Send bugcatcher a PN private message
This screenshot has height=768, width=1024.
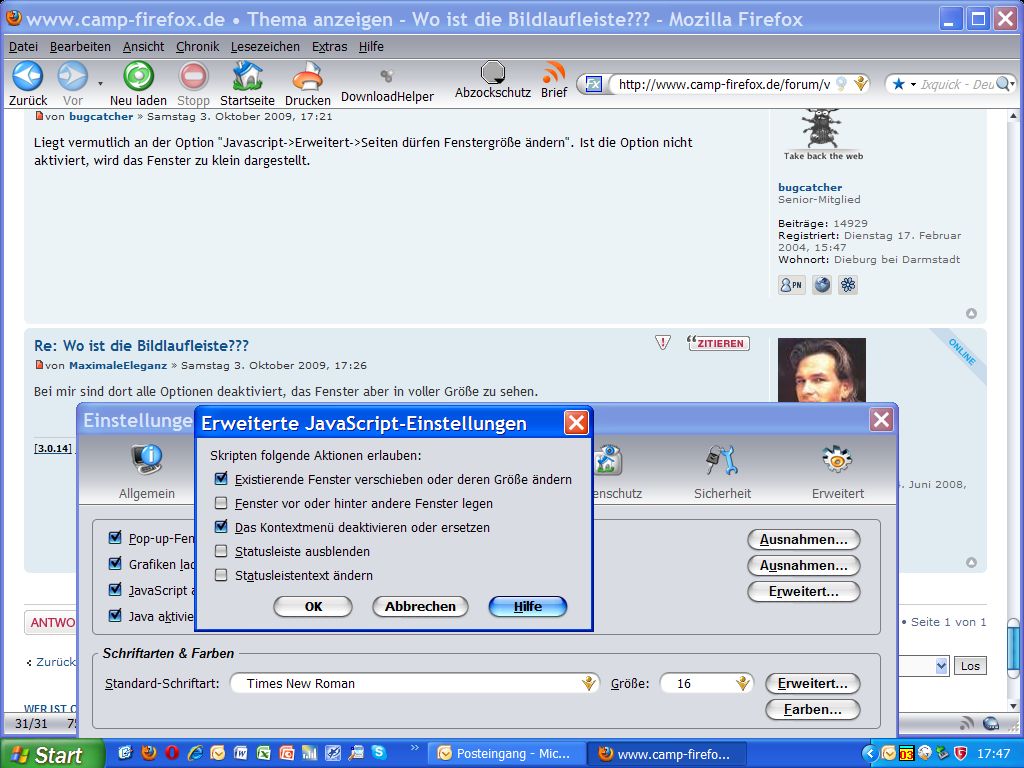792,285
